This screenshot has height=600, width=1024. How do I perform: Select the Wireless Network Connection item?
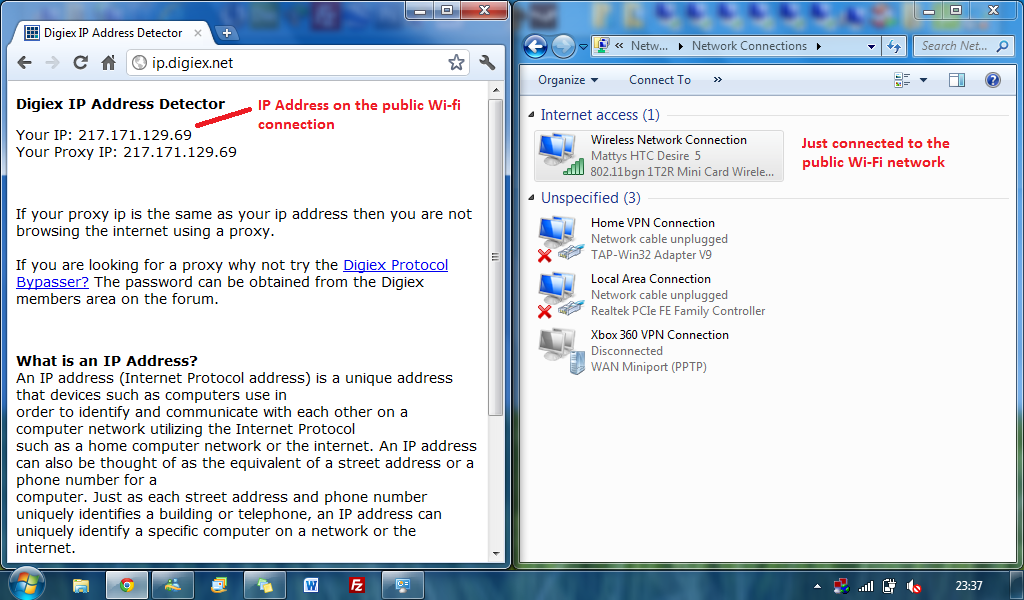coord(659,155)
